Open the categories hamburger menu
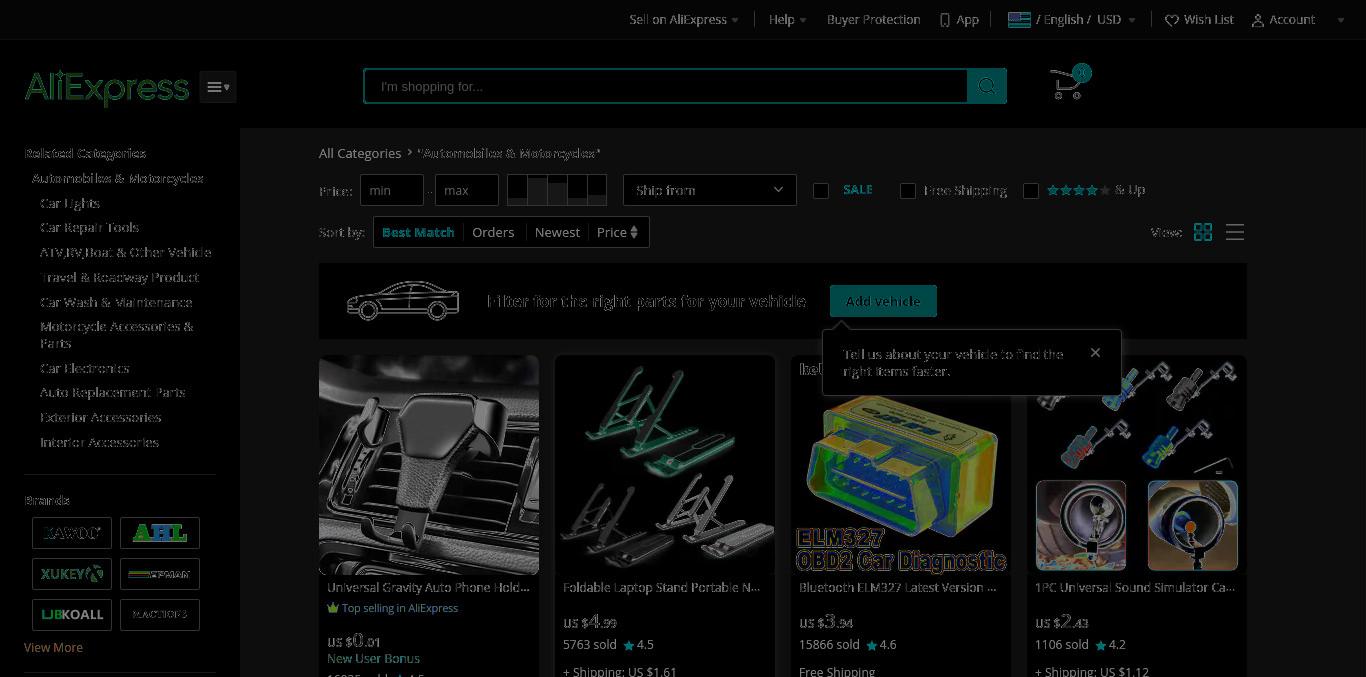Image resolution: width=1366 pixels, height=677 pixels. (218, 87)
